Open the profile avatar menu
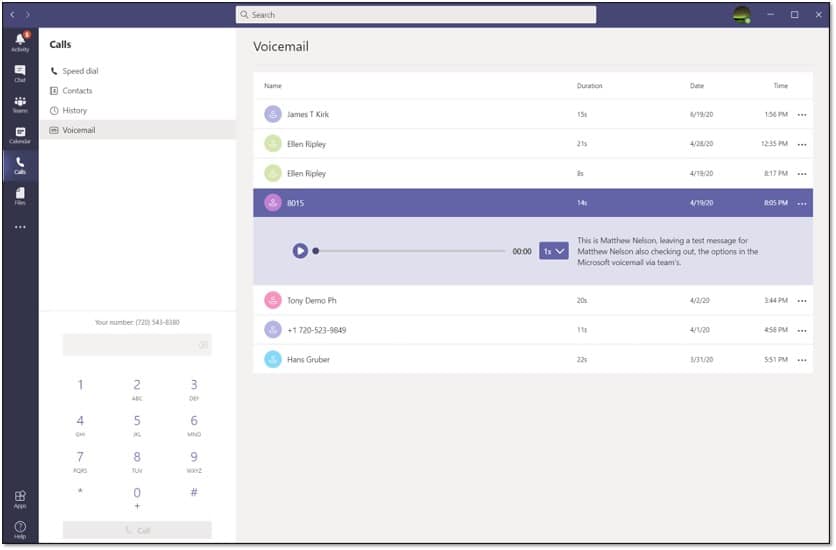Screen dimensions: 836x550 pos(742,15)
